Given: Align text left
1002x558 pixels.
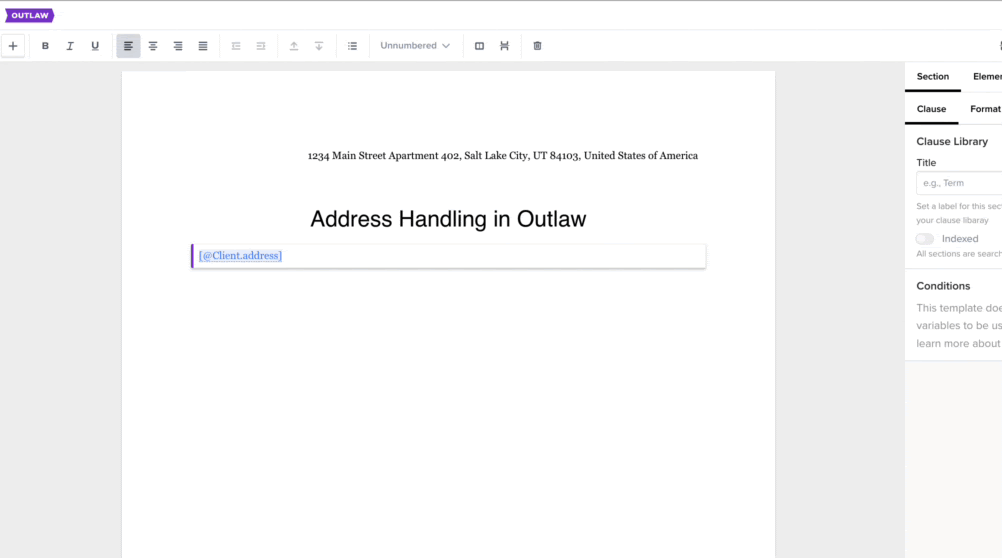Looking at the screenshot, I should [128, 46].
